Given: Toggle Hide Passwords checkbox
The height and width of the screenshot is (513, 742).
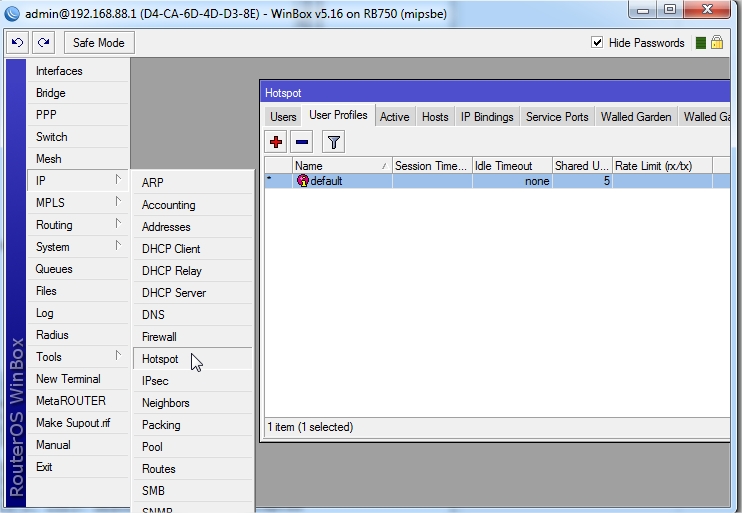Looking at the screenshot, I should [597, 43].
